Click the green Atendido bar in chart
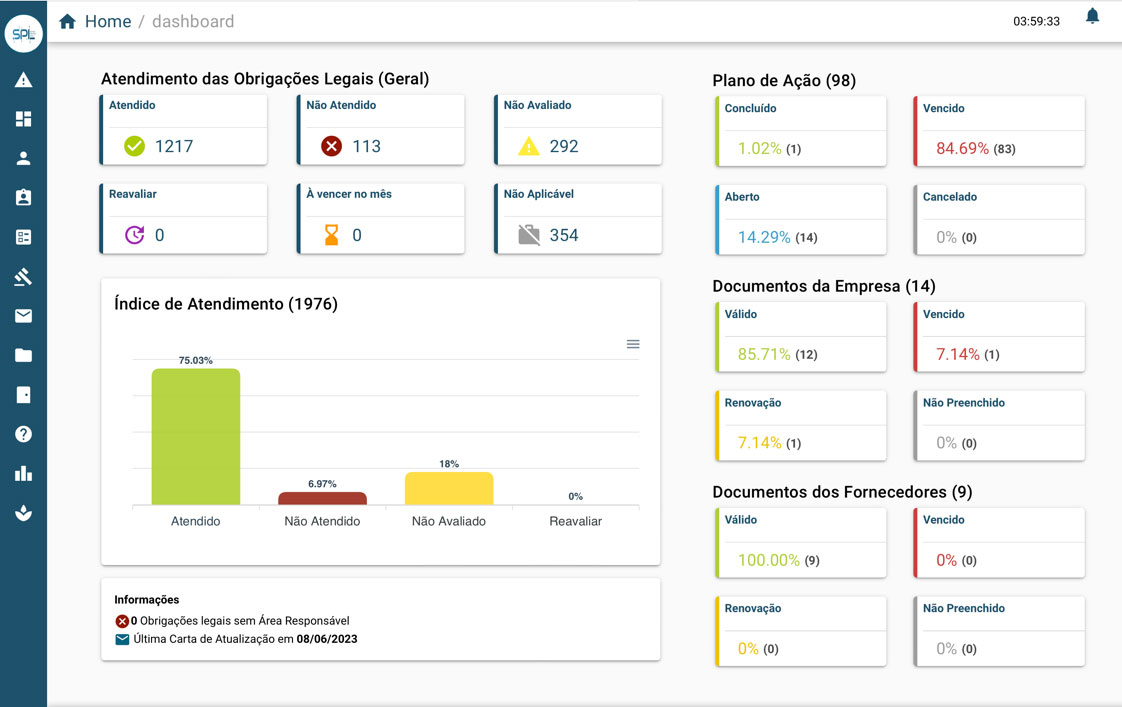Image resolution: width=1122 pixels, height=707 pixels. [x=195, y=437]
